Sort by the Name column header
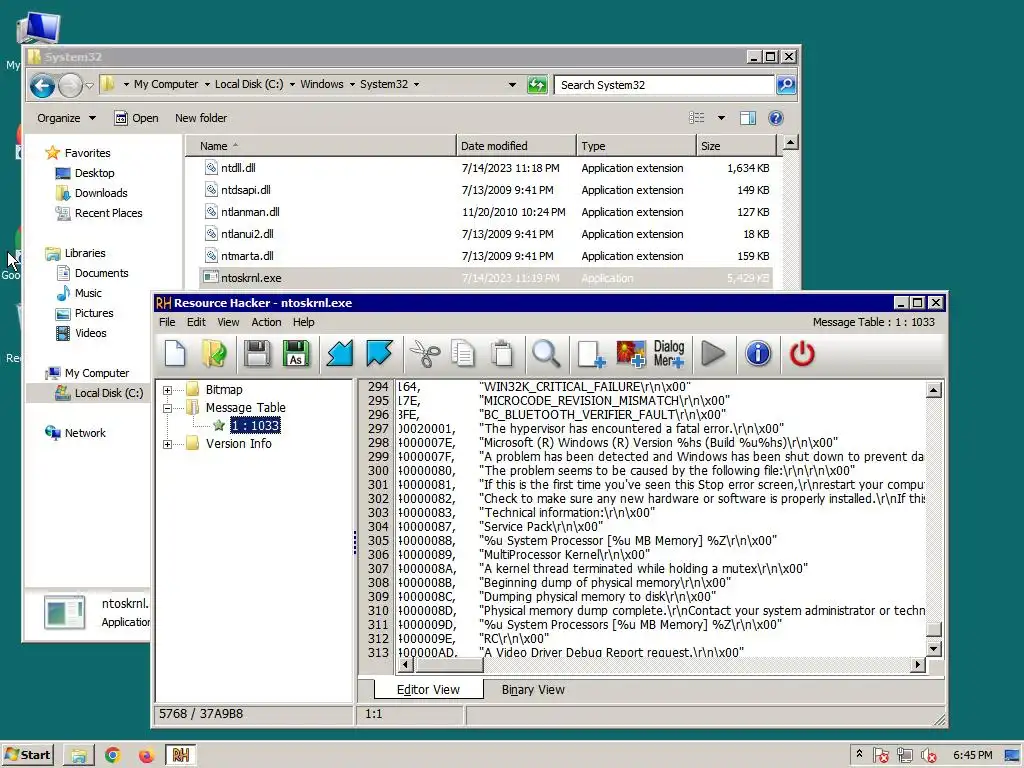 [321, 146]
